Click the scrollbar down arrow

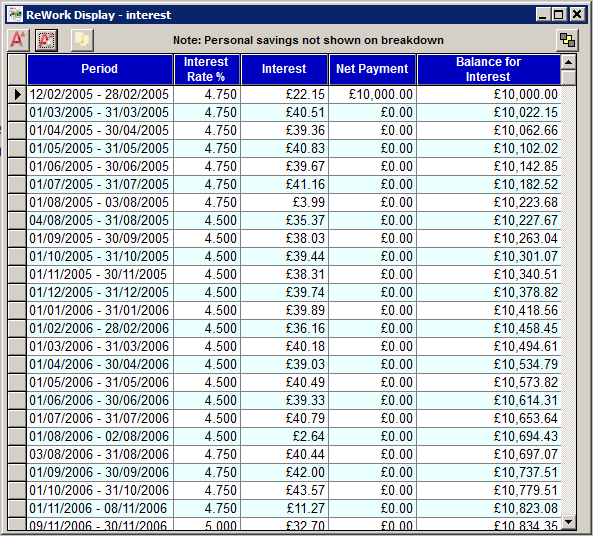coord(568,522)
